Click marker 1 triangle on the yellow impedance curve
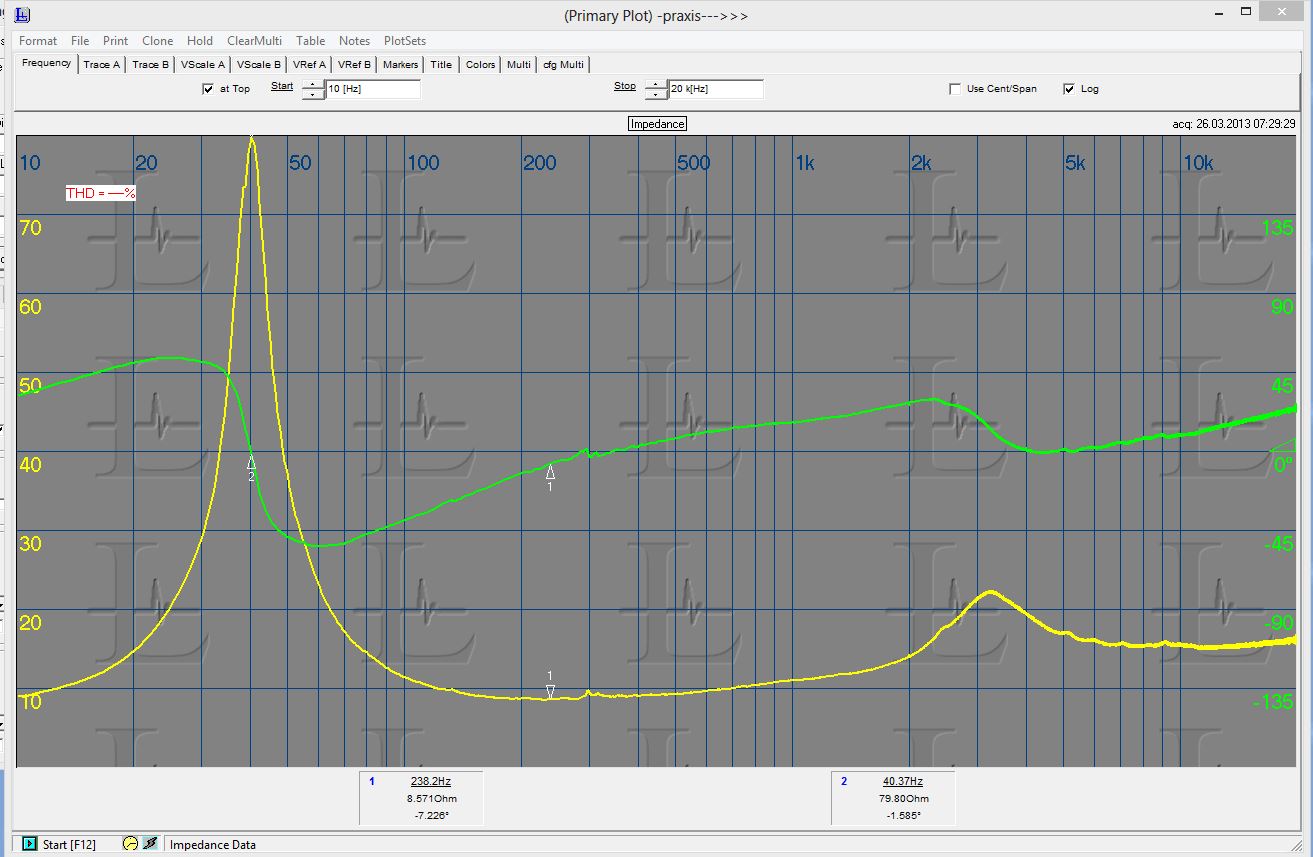 coord(550,691)
